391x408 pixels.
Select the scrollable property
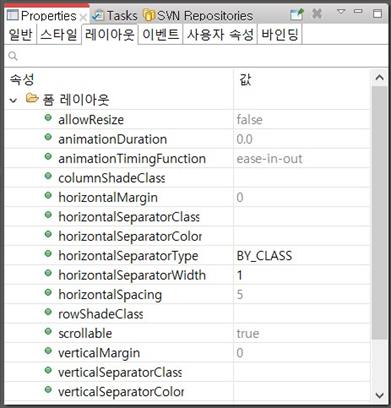click(x=85, y=333)
